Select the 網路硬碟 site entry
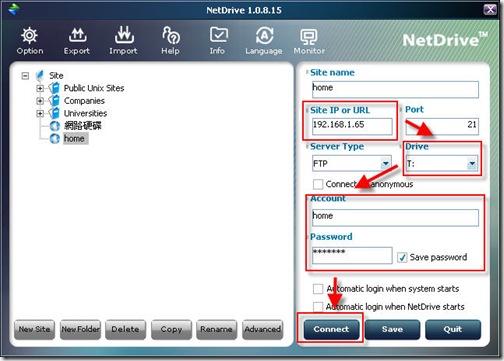504x361 pixels. 83,126
